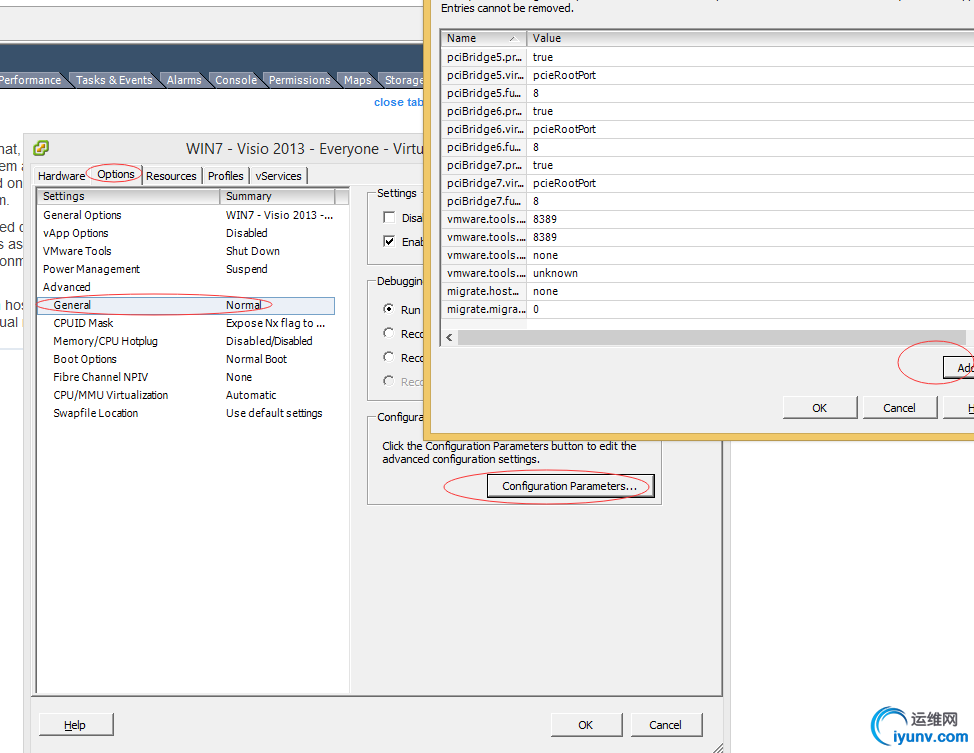Select VMware Tools setting
The image size is (974, 753).
click(x=186, y=251)
